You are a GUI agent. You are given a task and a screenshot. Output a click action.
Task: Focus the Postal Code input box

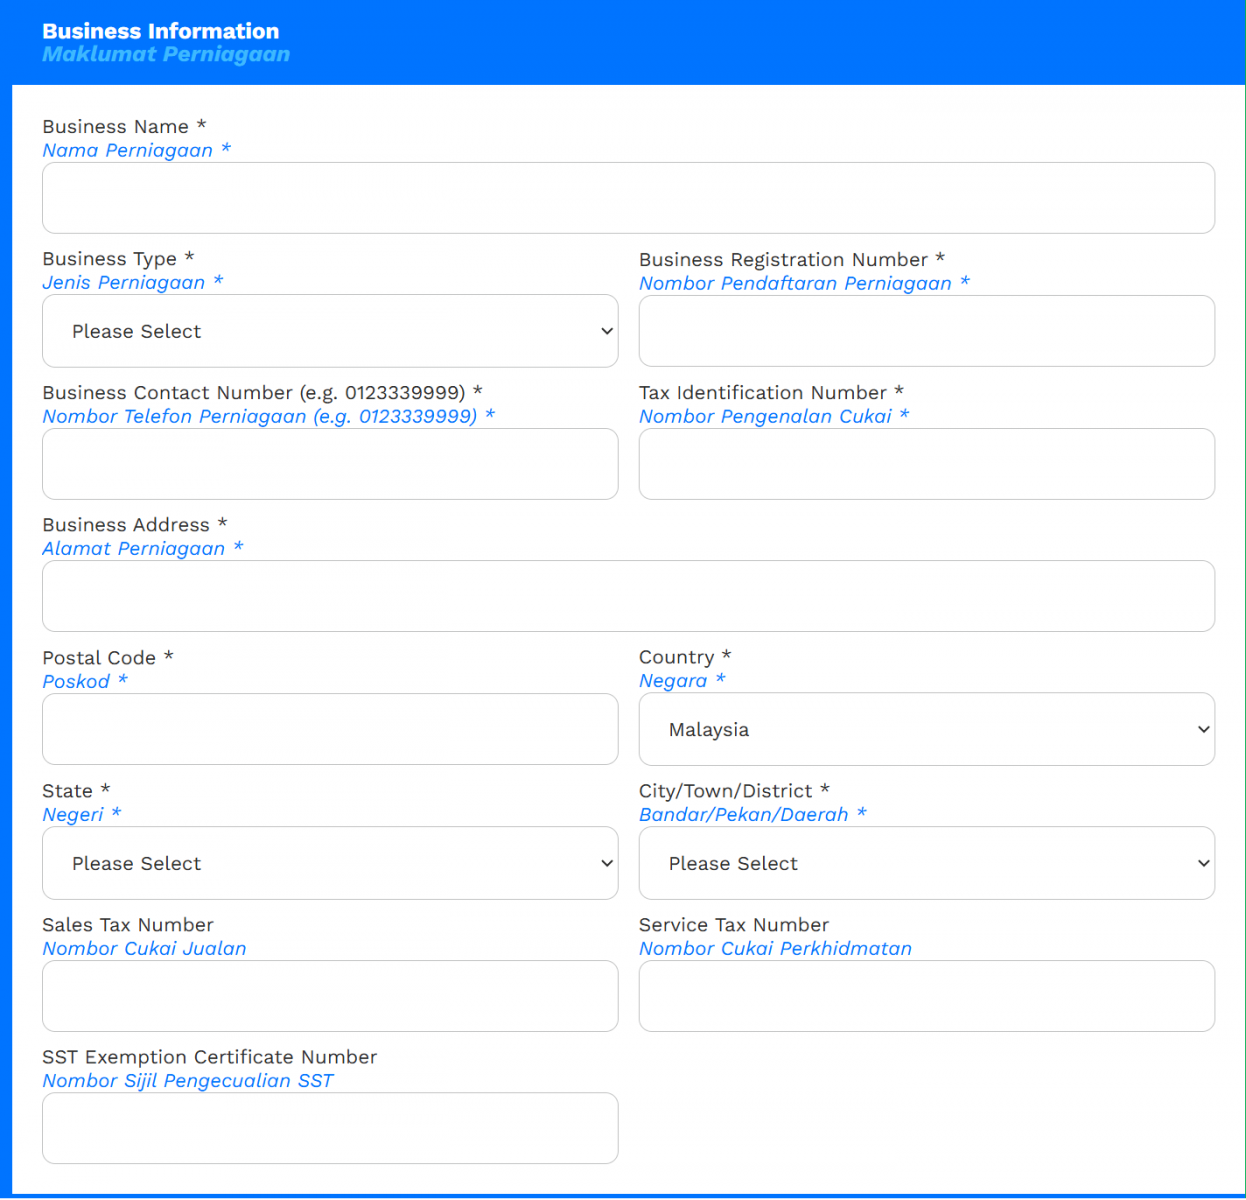330,729
